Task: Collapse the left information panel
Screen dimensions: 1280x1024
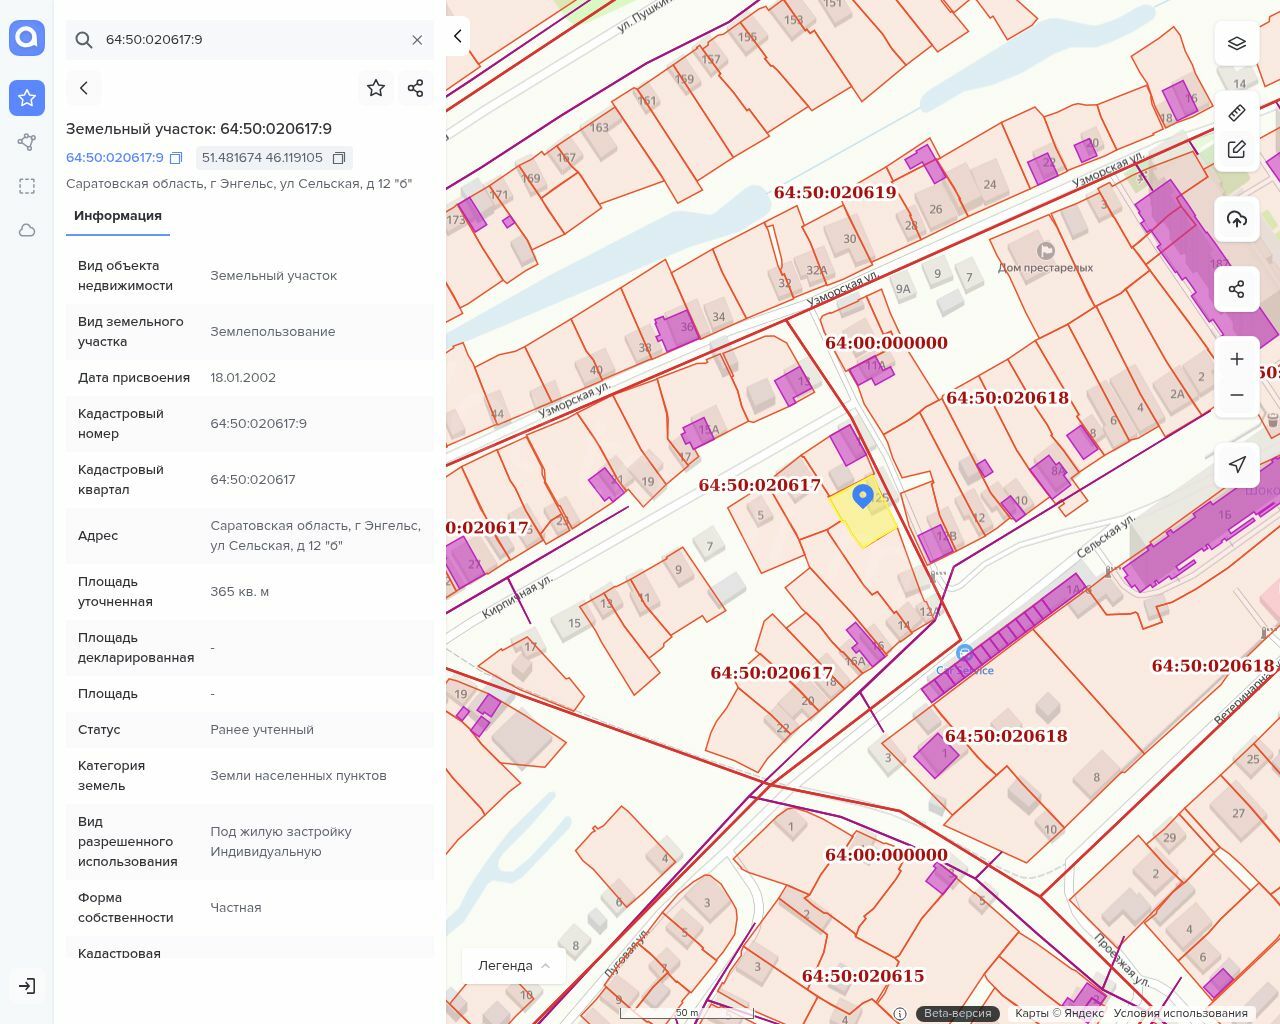Action: tap(457, 36)
